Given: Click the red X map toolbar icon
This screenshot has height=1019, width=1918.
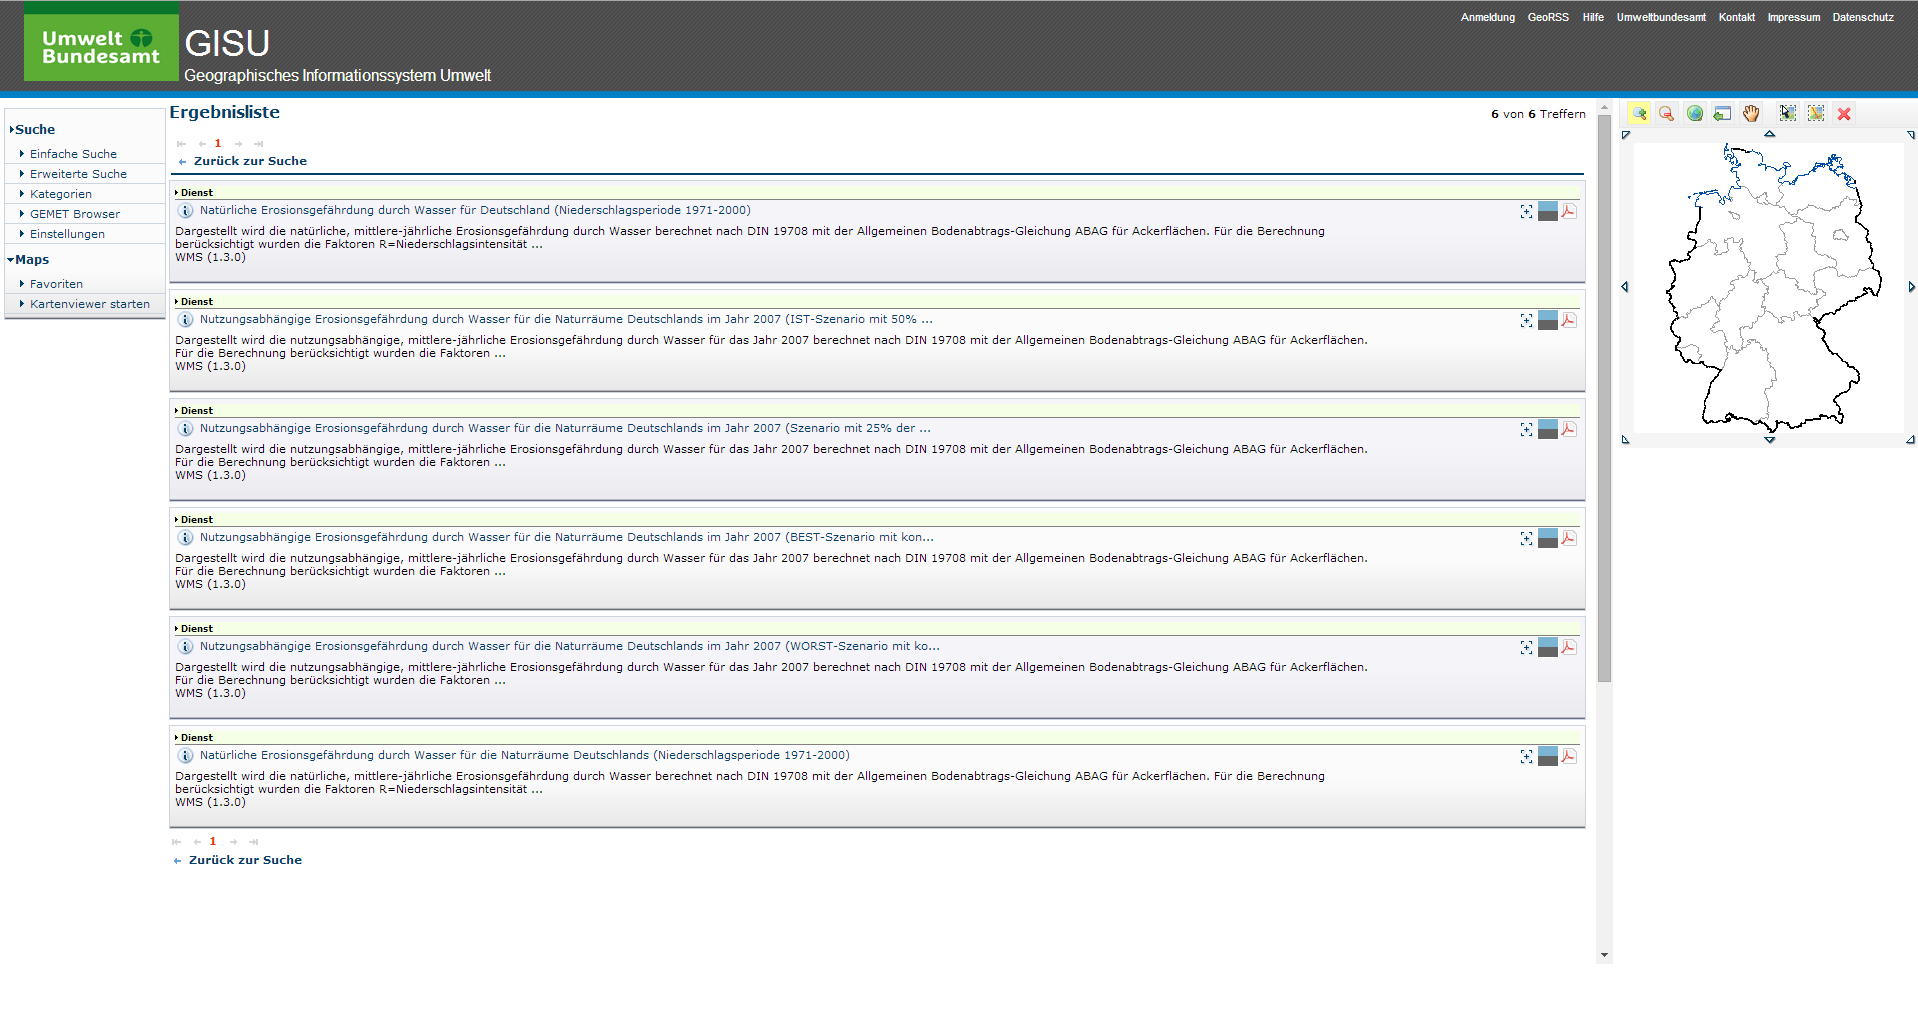Looking at the screenshot, I should pyautogui.click(x=1844, y=114).
